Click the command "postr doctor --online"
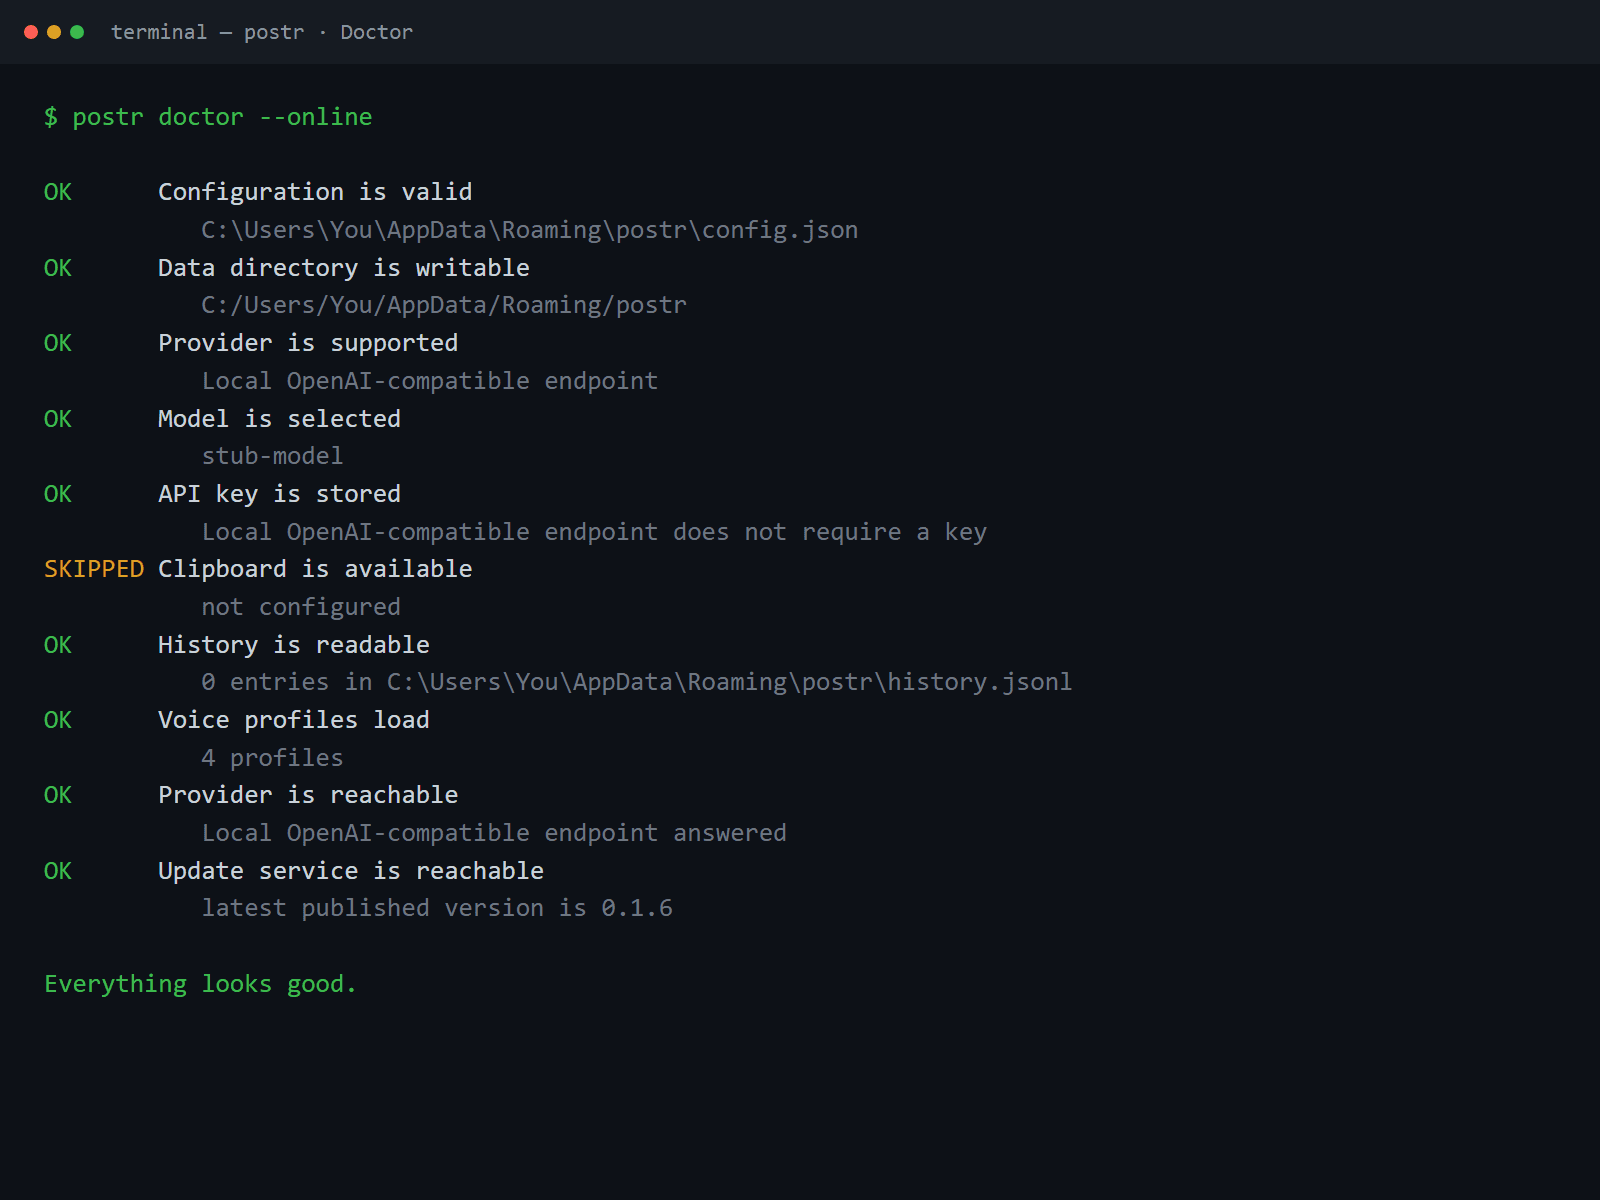 [x=222, y=117]
